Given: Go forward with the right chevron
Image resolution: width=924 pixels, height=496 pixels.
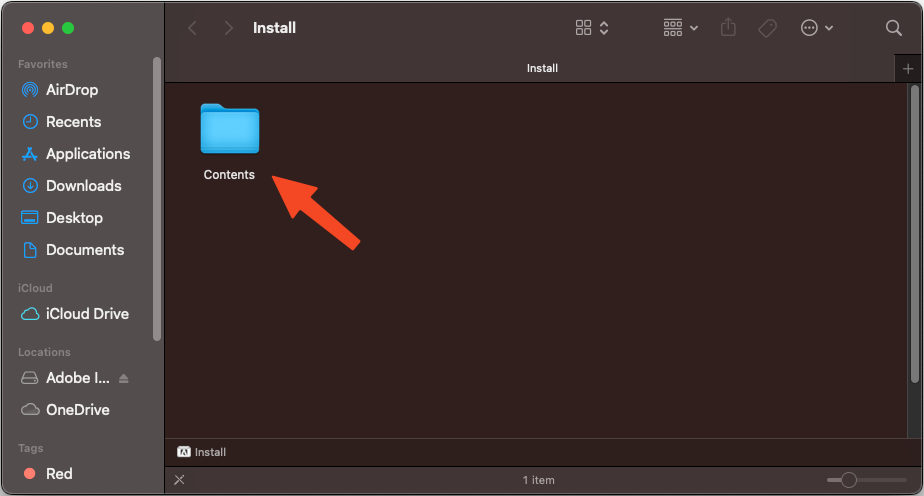Looking at the screenshot, I should coord(229,28).
